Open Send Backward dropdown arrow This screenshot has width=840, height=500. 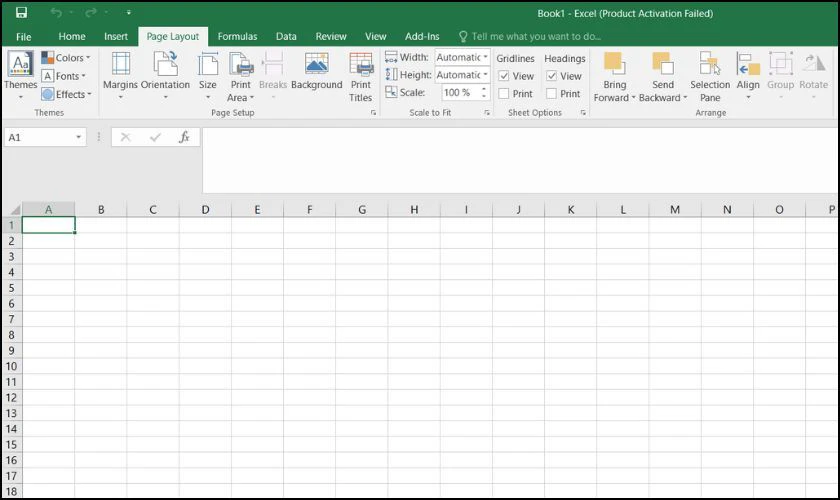(x=685, y=98)
